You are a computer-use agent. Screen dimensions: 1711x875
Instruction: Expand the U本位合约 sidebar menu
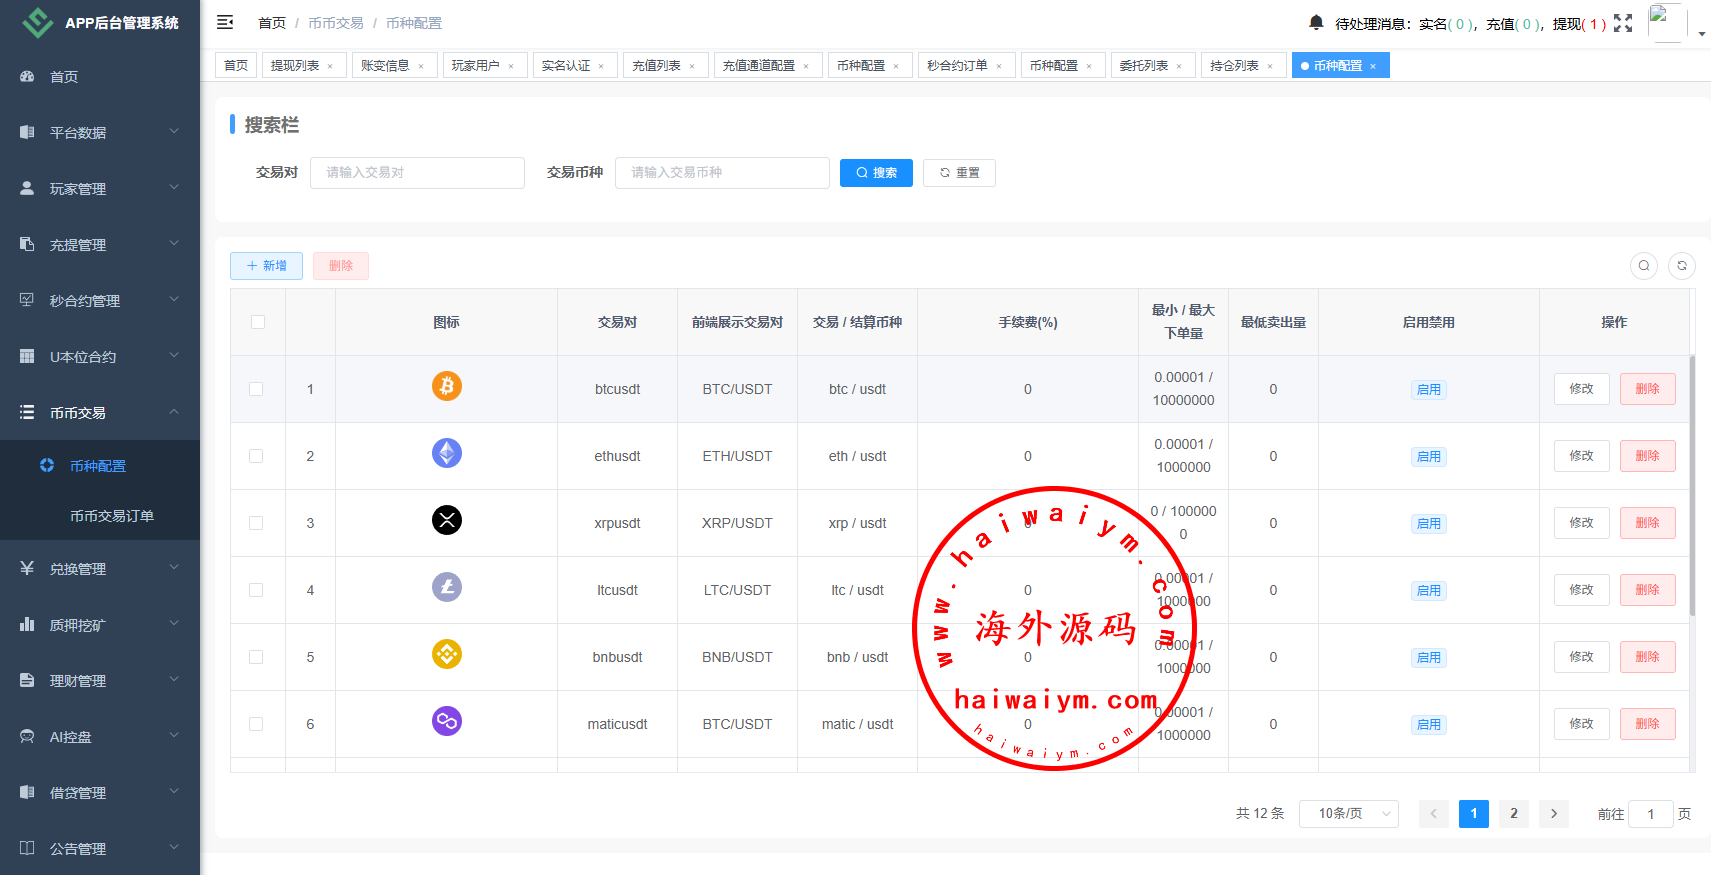tap(100, 356)
